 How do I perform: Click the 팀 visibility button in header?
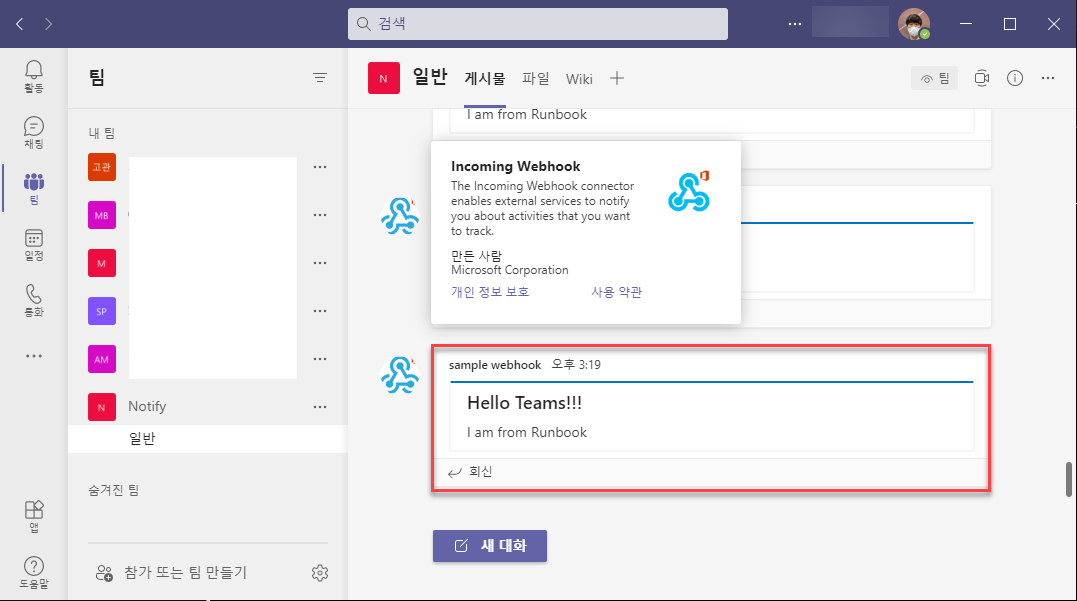(x=935, y=78)
